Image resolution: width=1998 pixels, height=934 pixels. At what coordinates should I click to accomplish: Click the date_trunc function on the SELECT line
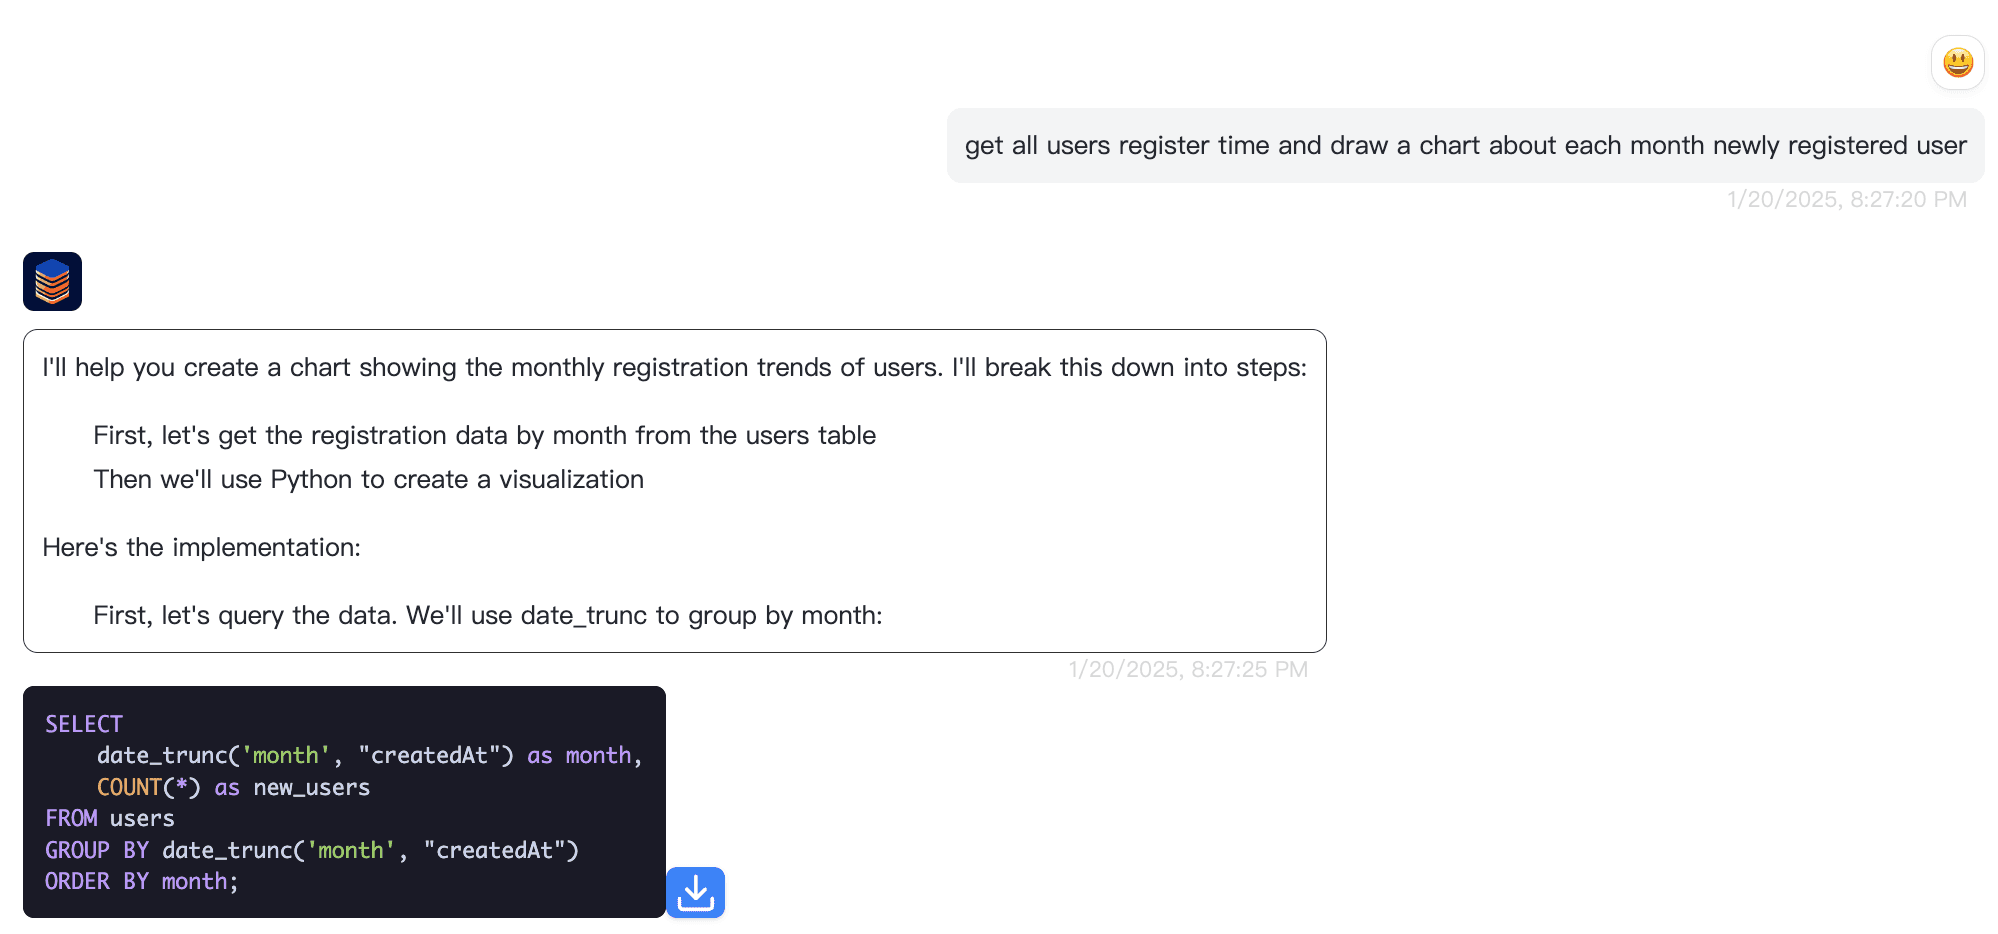point(162,755)
